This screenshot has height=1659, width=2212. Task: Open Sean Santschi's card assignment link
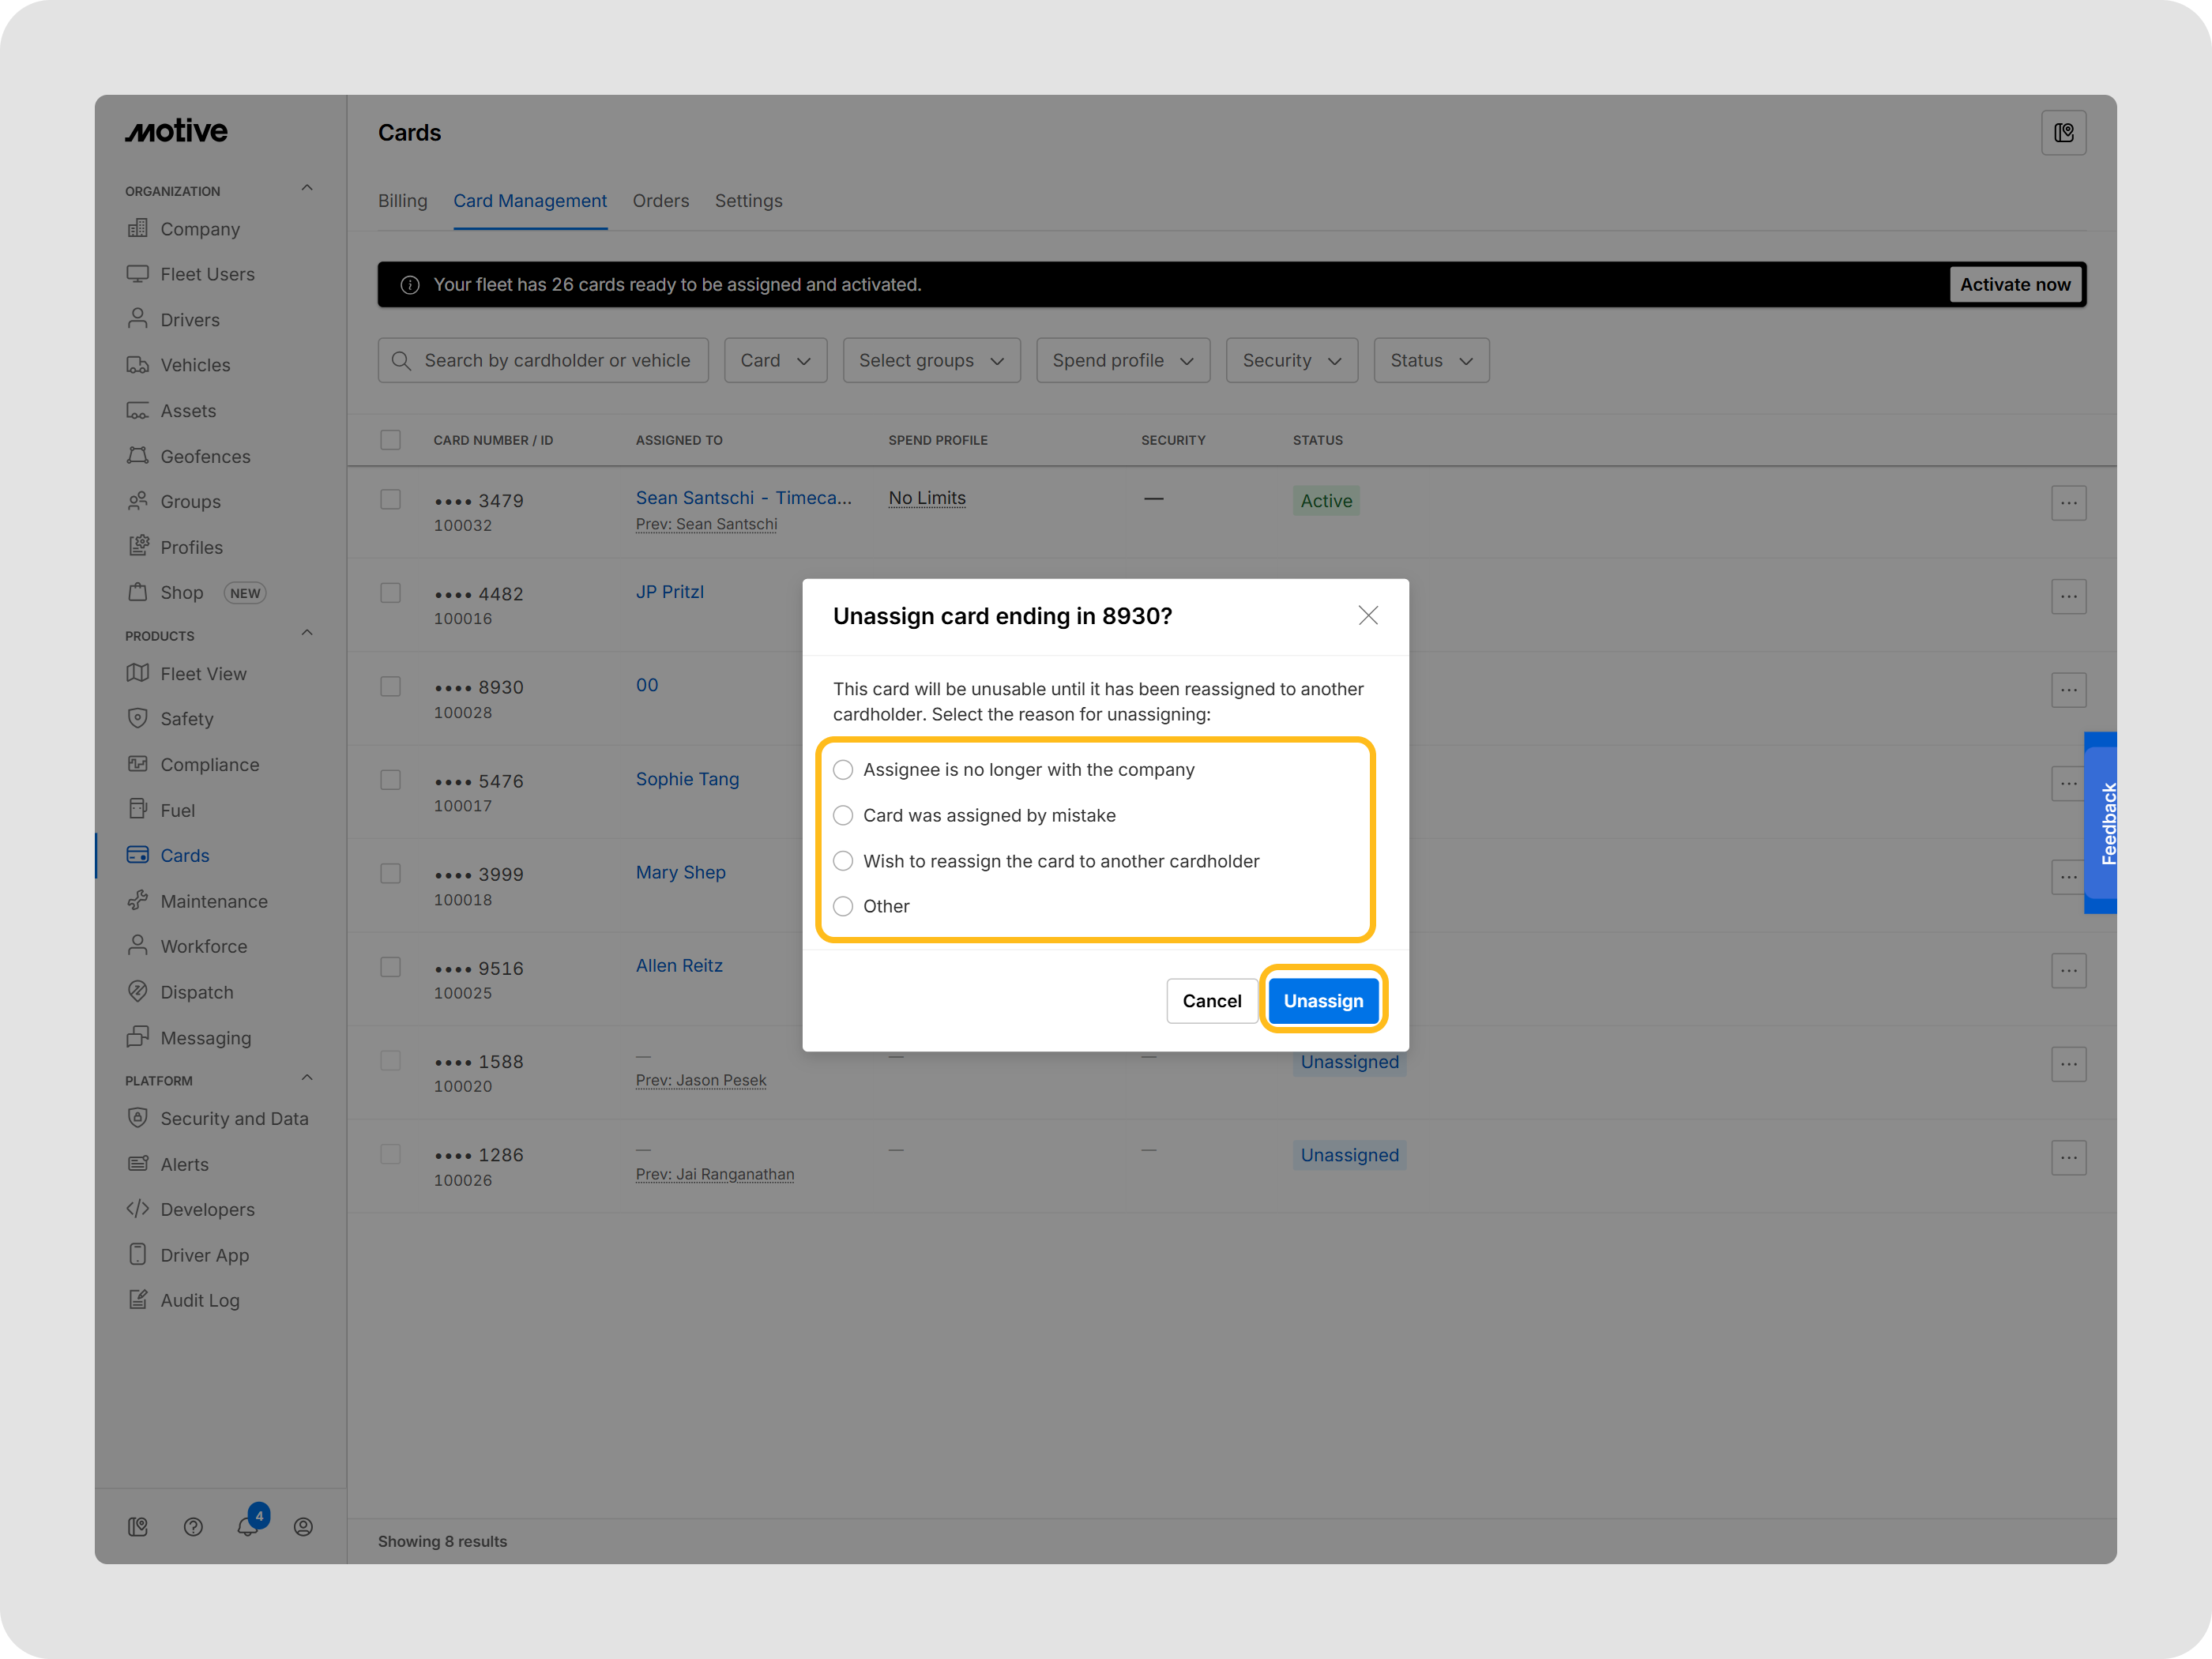(x=744, y=497)
